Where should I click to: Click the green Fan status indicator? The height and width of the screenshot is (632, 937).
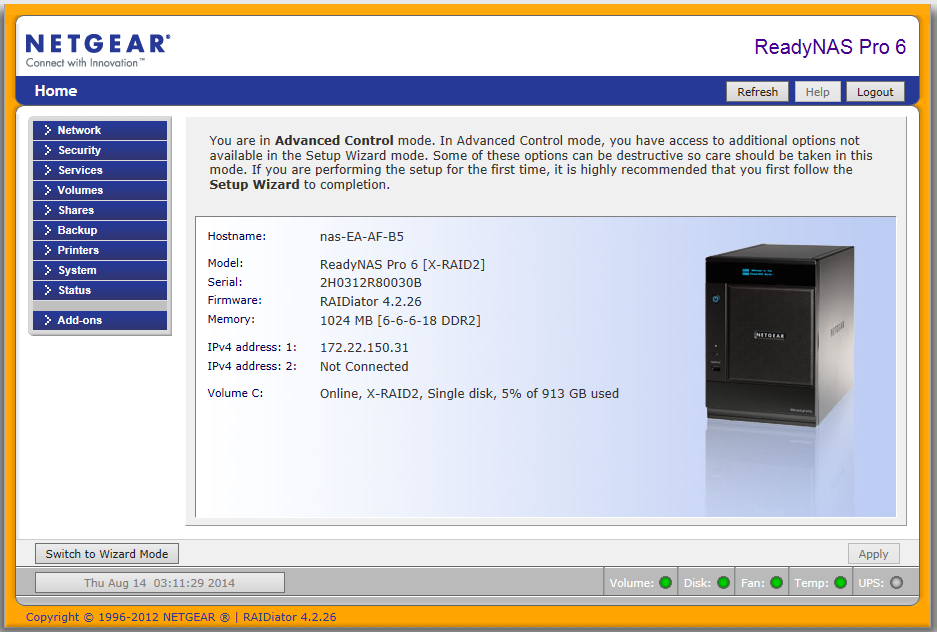pos(776,582)
